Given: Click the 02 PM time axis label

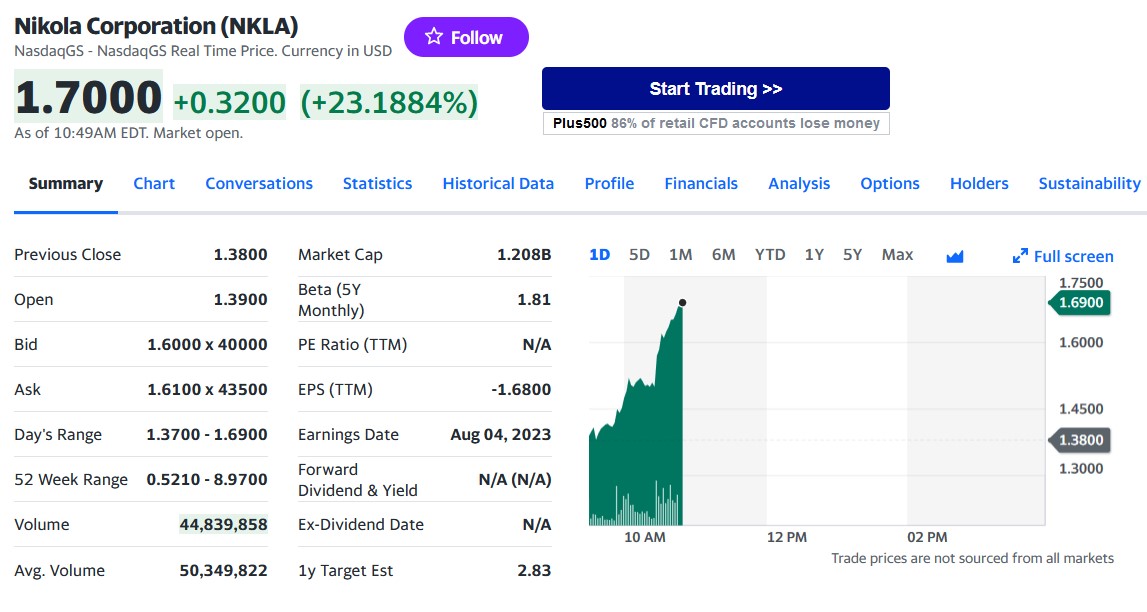Looking at the screenshot, I should point(927,537).
